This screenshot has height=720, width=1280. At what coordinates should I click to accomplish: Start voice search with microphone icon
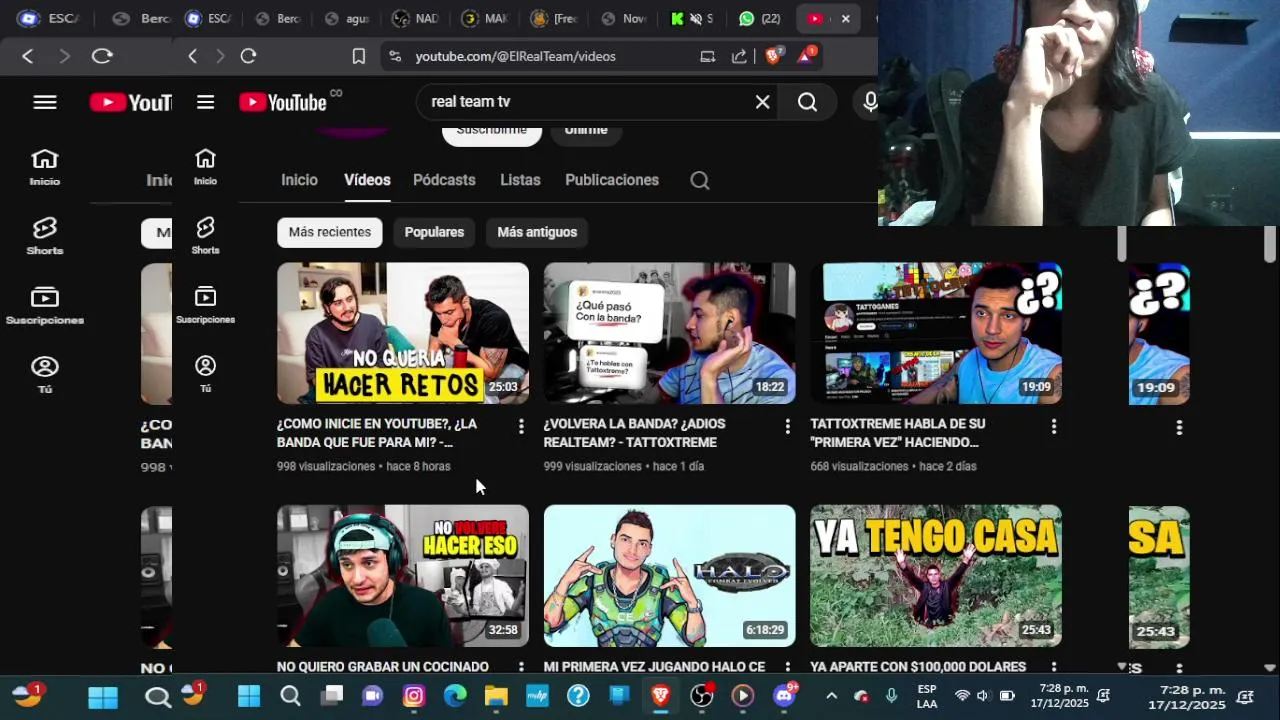pos(868,102)
